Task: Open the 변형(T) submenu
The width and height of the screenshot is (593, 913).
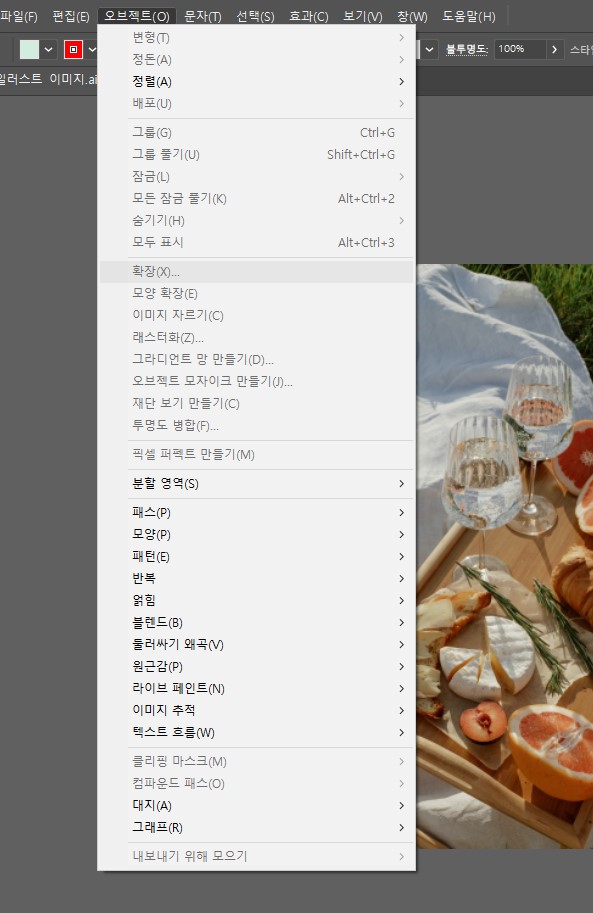Action: (256, 38)
